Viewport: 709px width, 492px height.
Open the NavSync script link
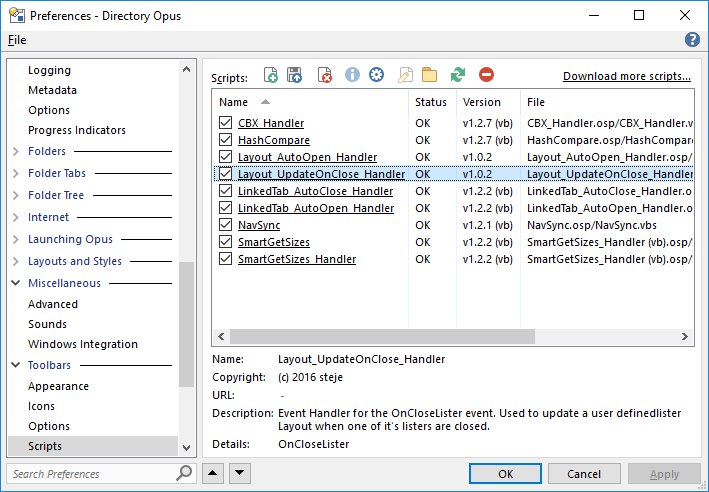point(259,225)
